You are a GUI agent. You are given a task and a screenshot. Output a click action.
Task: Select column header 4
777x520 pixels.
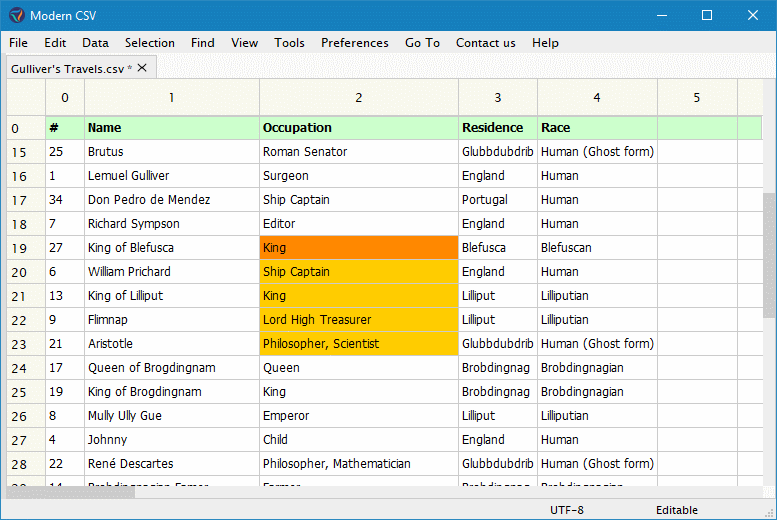tap(597, 98)
